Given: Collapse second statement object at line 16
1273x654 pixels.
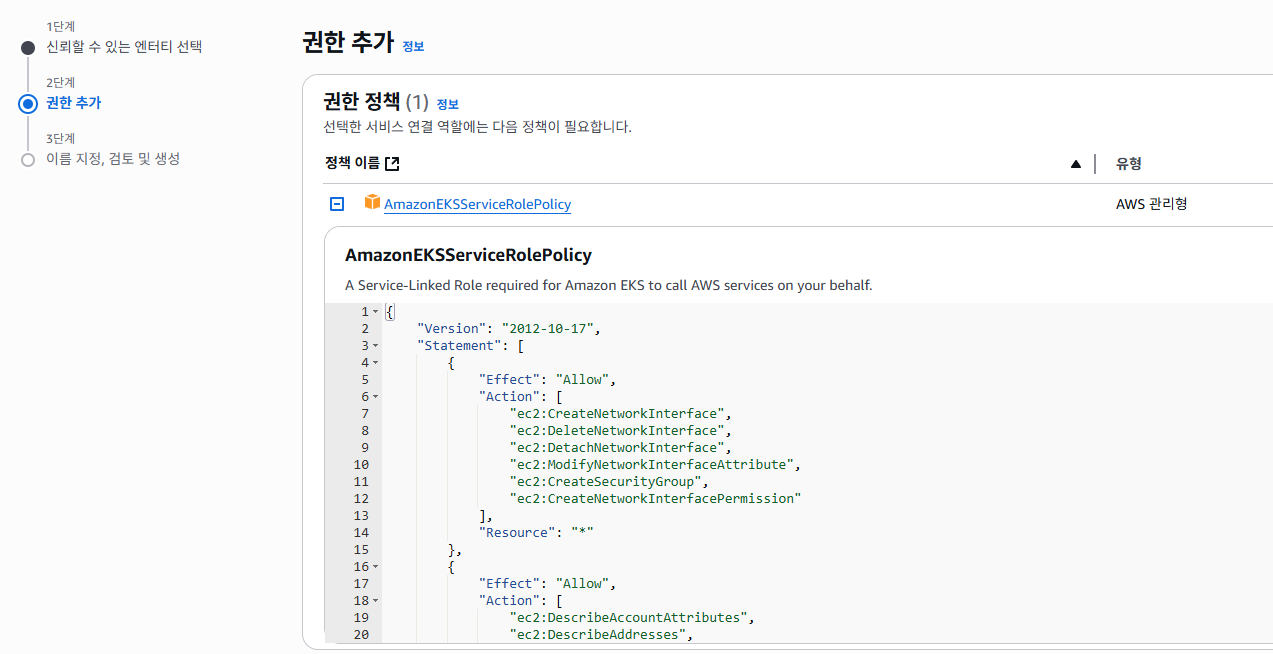Looking at the screenshot, I should pyautogui.click(x=375, y=567).
